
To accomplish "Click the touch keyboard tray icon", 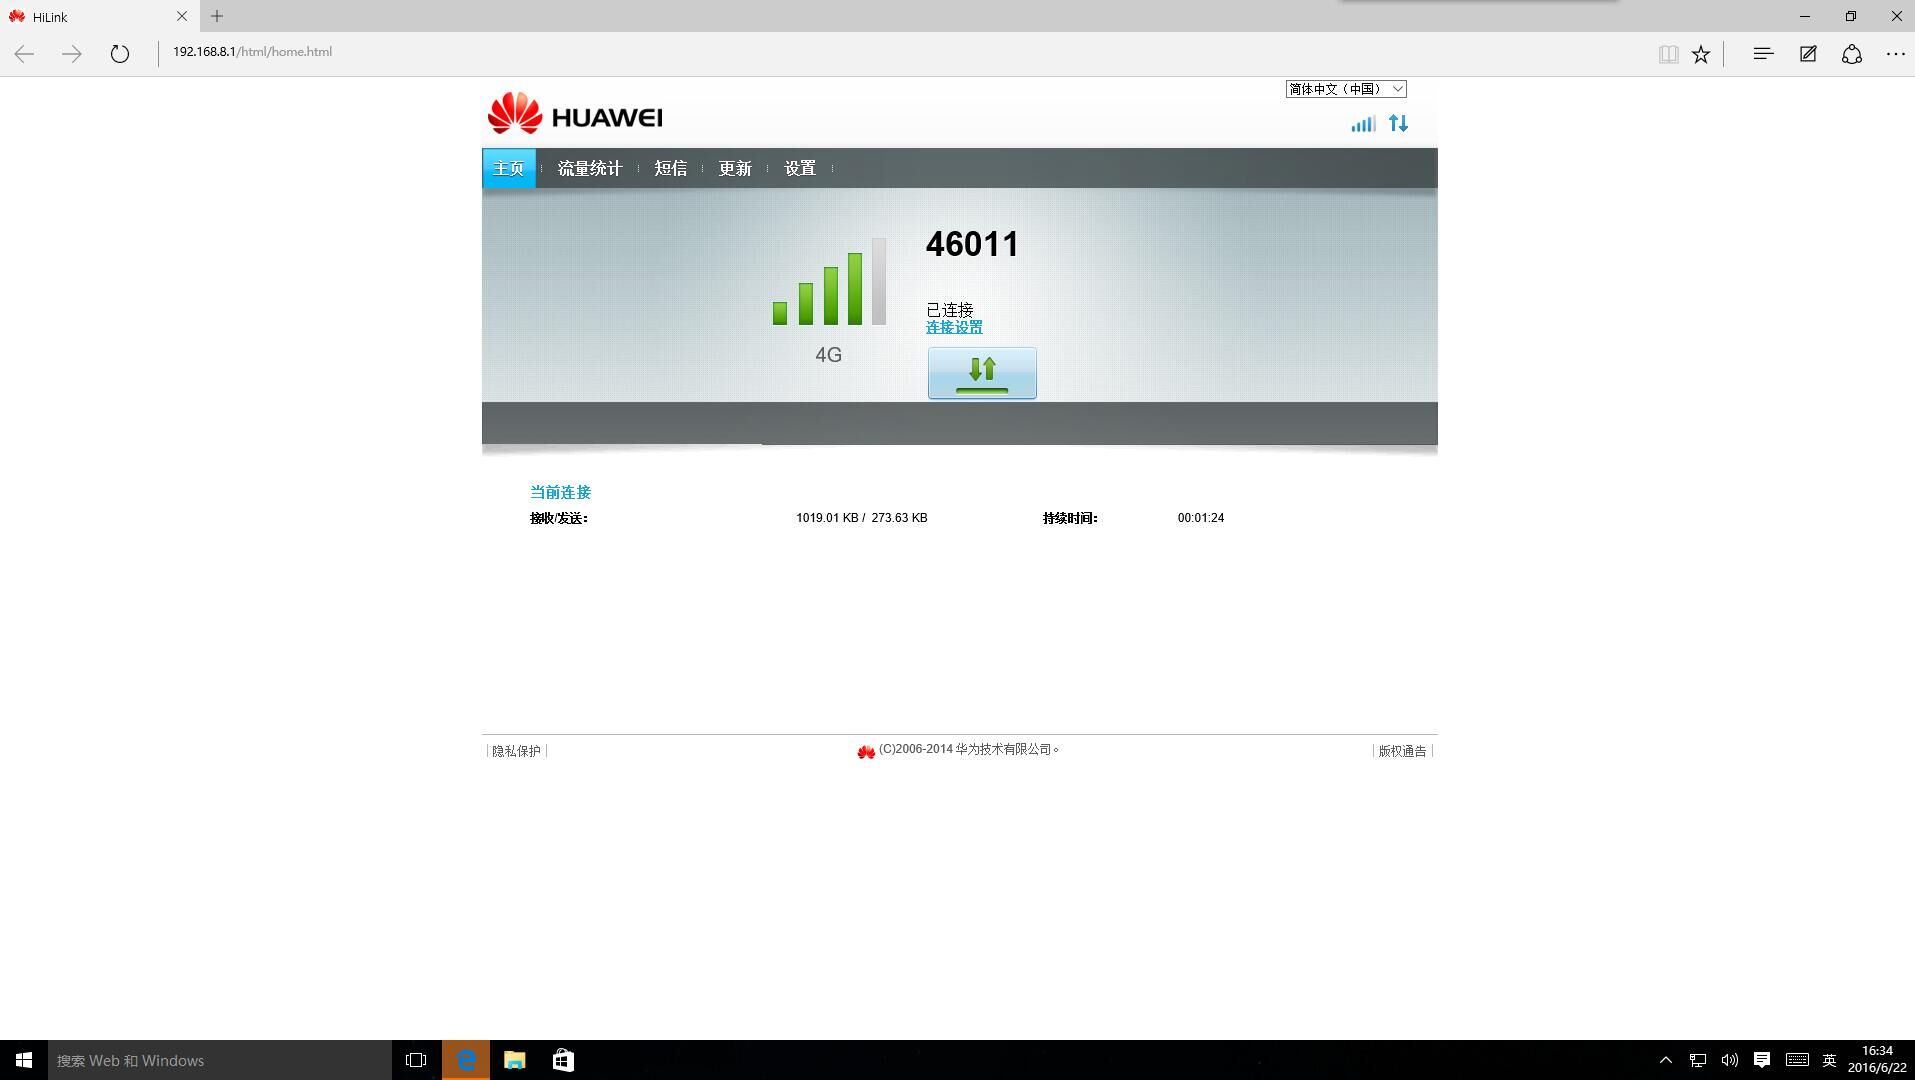I will click(1797, 1060).
